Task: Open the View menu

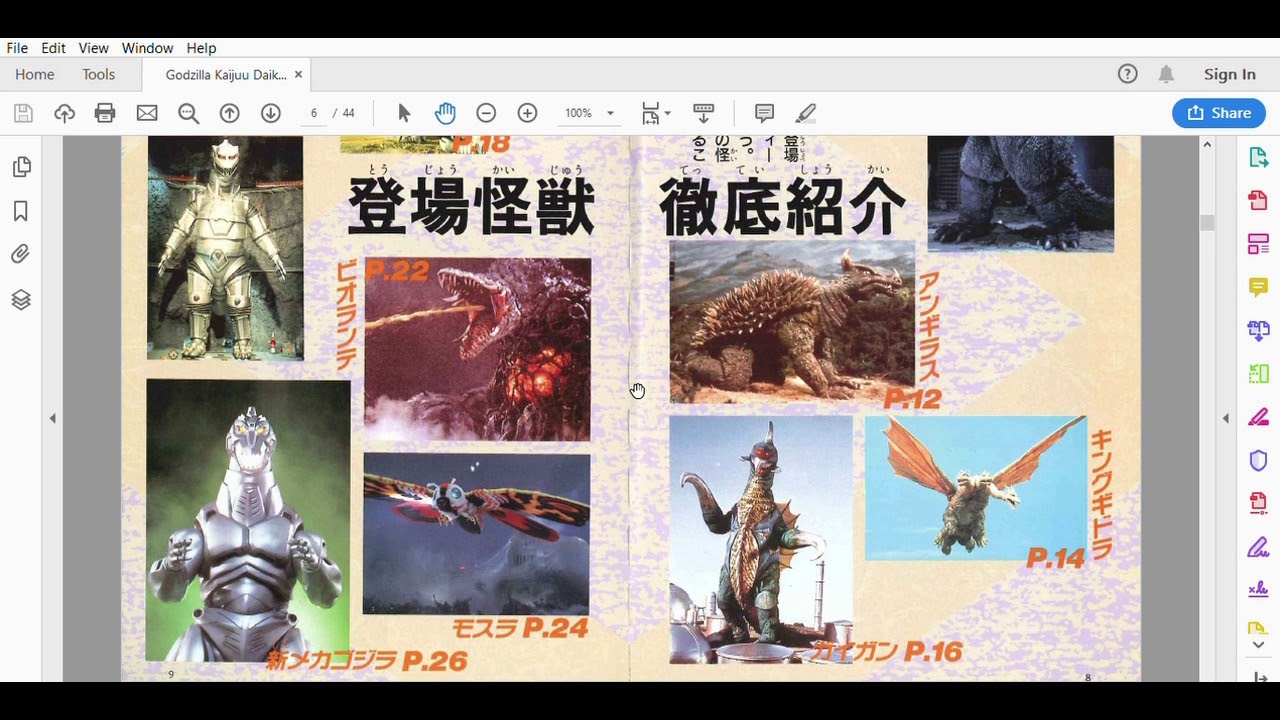Action: coord(93,48)
